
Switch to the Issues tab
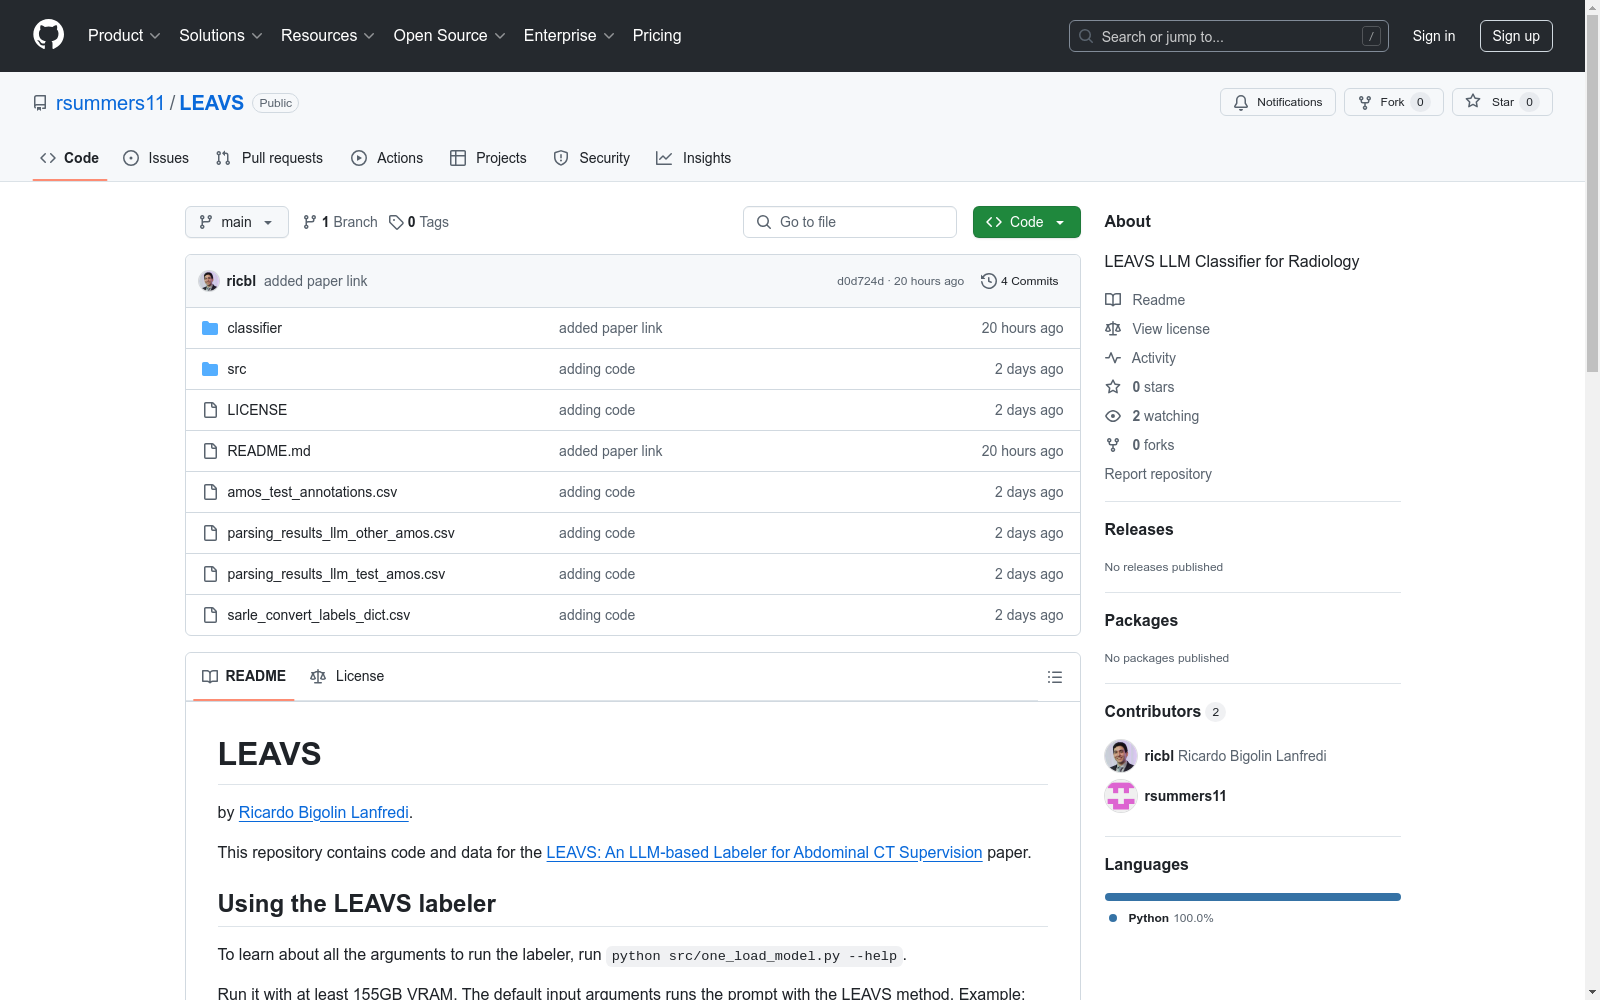coord(156,158)
